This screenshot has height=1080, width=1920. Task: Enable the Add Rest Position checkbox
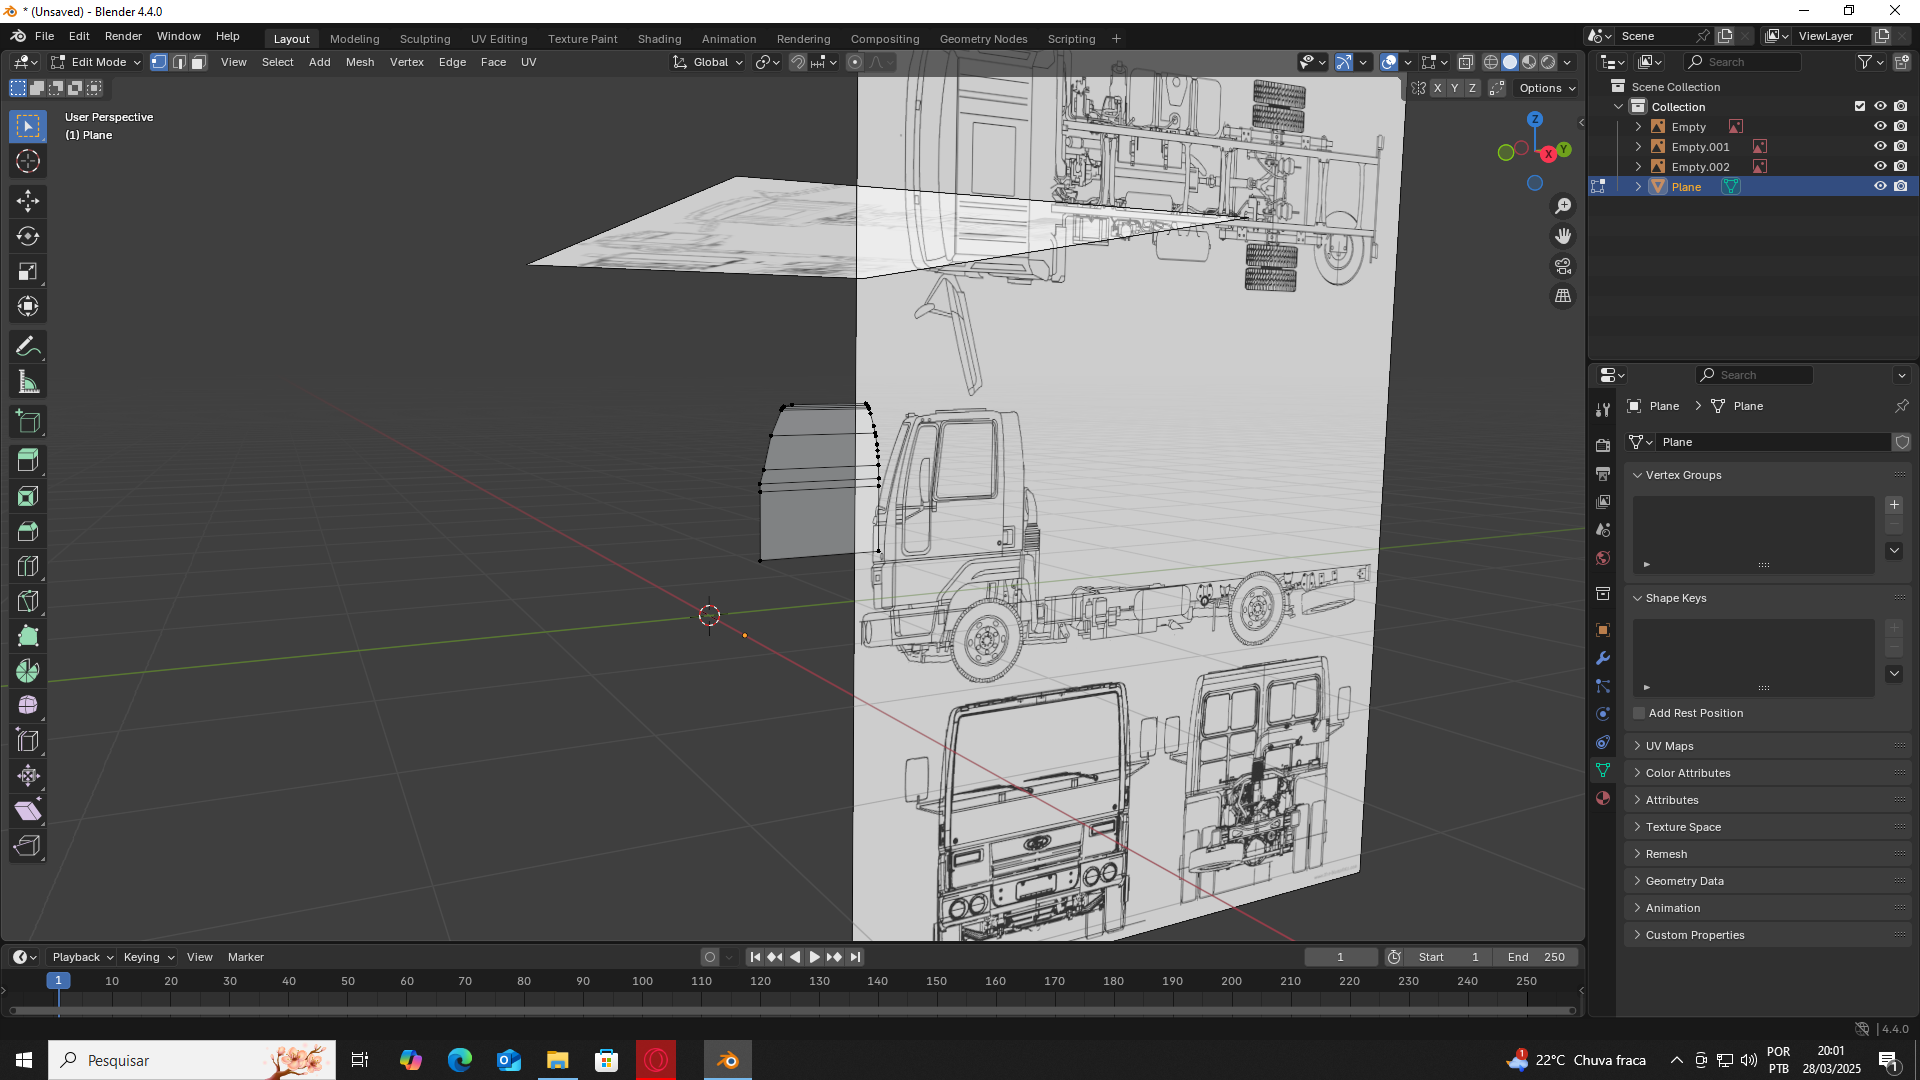1639,713
